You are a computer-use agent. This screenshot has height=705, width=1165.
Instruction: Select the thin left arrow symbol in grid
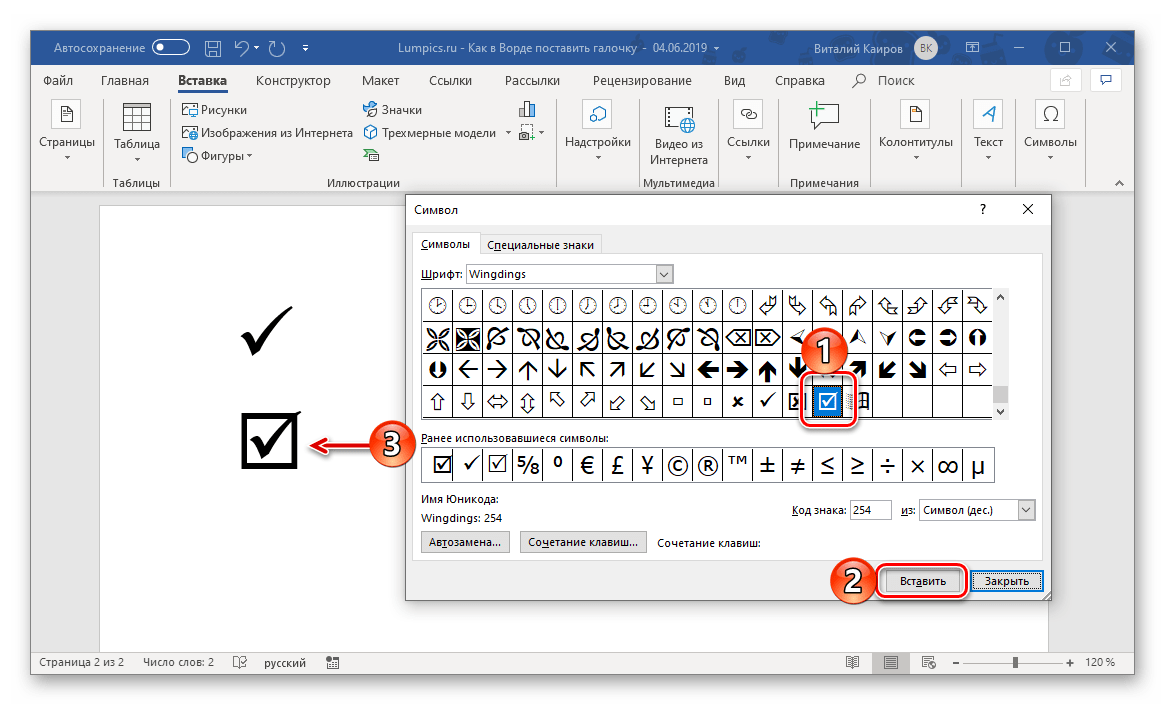pyautogui.click(x=467, y=369)
